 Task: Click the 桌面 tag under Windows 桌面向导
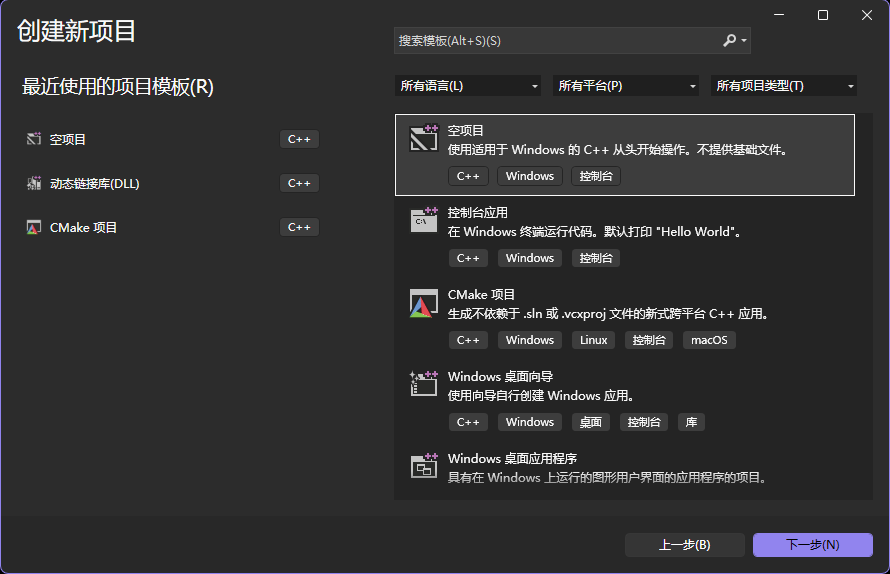pyautogui.click(x=591, y=422)
